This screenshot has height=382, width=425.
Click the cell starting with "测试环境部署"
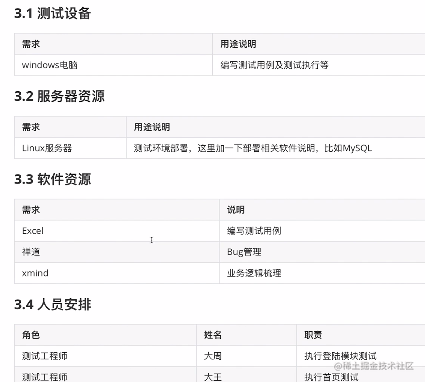click(276, 148)
